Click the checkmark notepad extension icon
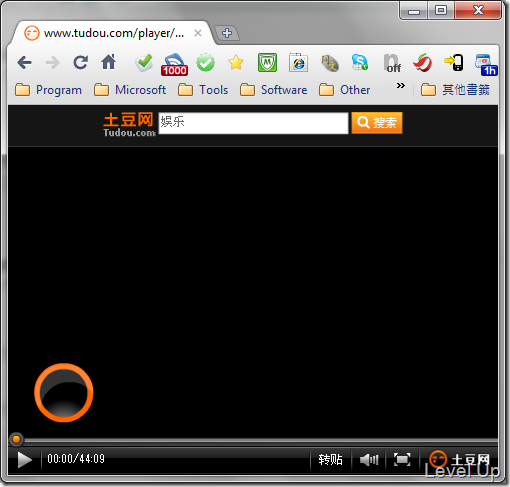Screen dimensions: 510x487 click(144, 62)
